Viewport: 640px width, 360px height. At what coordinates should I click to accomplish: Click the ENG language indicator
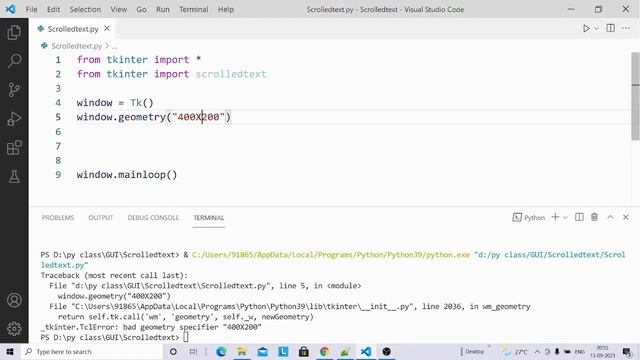pos(580,351)
